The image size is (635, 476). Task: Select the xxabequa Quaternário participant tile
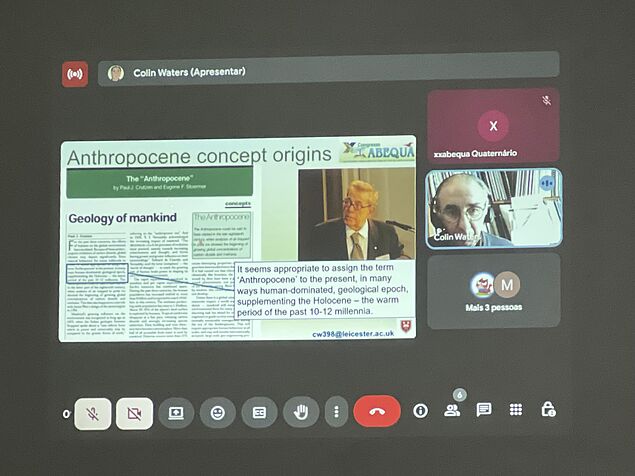(x=492, y=127)
